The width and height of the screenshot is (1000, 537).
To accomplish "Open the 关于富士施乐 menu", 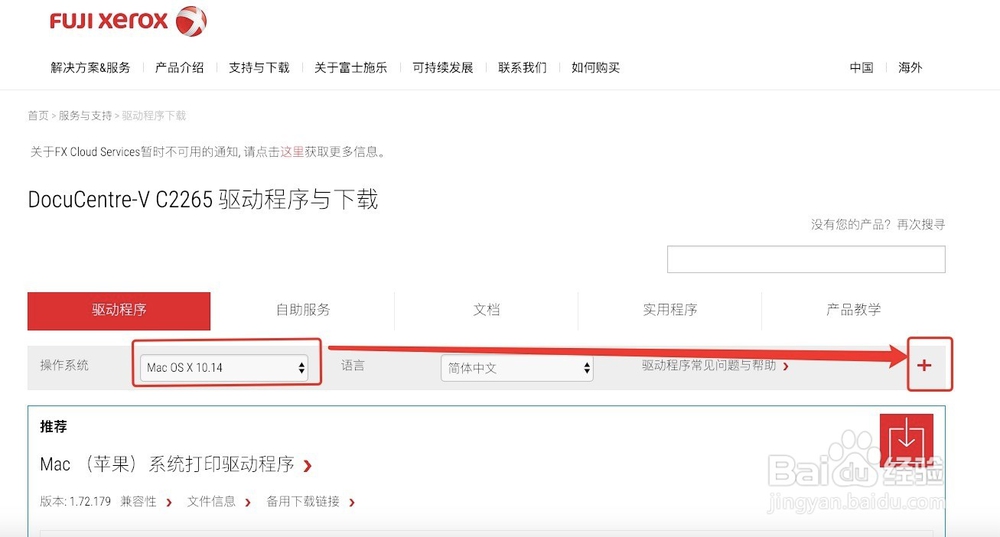I will [x=351, y=68].
